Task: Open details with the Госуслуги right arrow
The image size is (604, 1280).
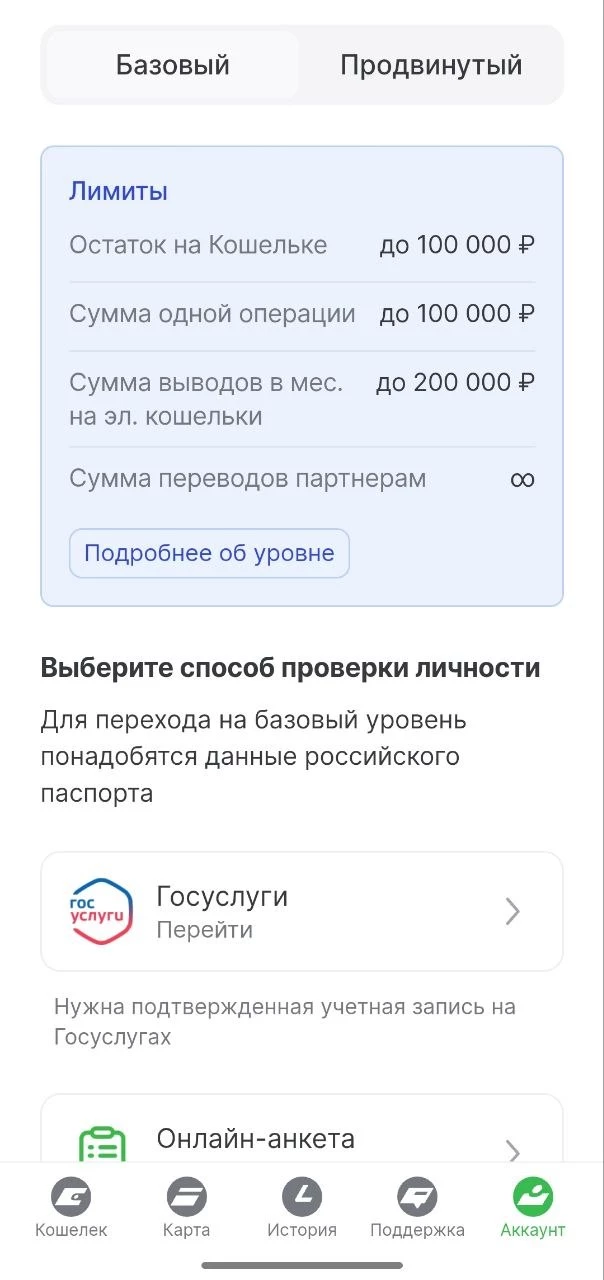Action: click(513, 911)
